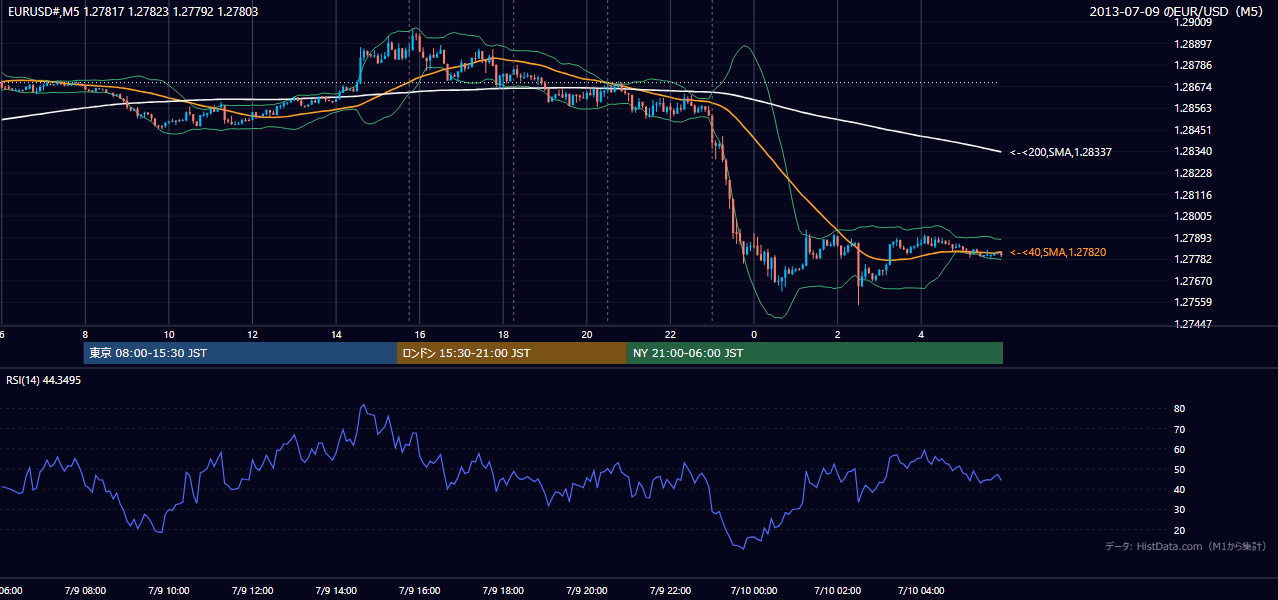Select the Tokyo 08:00-15:30 JST session bar

pyautogui.click(x=240, y=353)
